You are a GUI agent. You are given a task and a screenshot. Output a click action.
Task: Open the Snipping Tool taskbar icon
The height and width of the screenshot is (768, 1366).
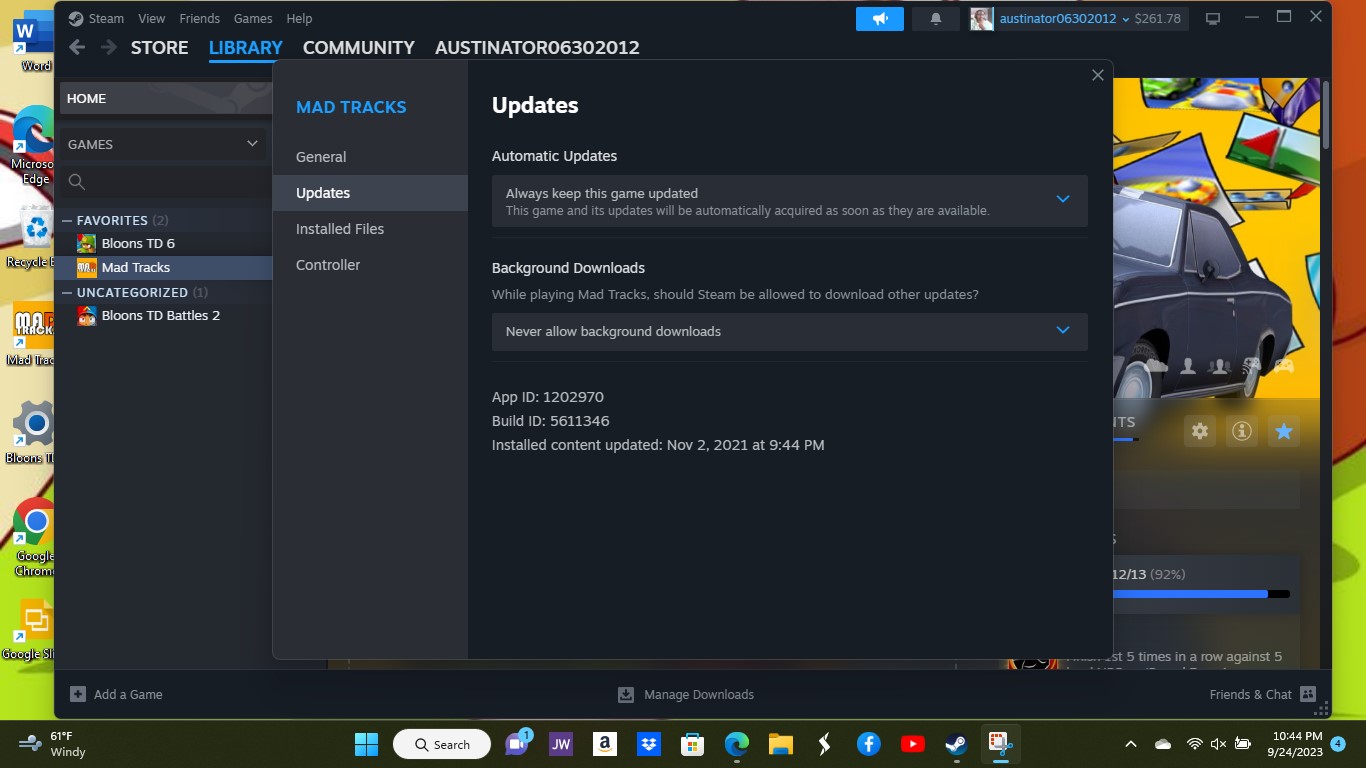point(1000,744)
